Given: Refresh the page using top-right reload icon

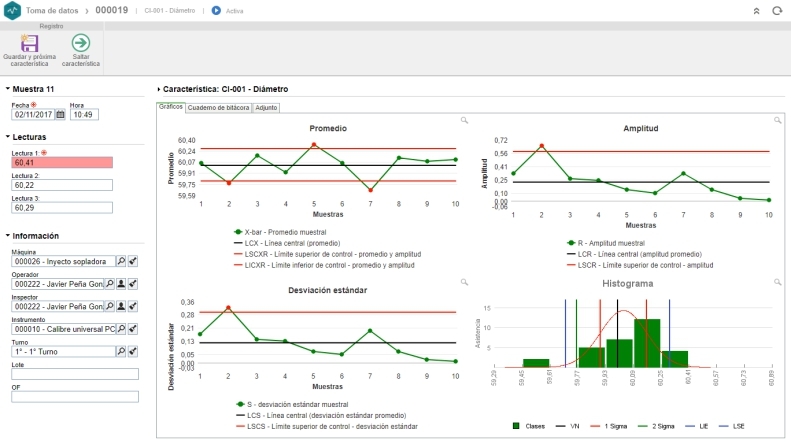Looking at the screenshot, I should 777,10.
